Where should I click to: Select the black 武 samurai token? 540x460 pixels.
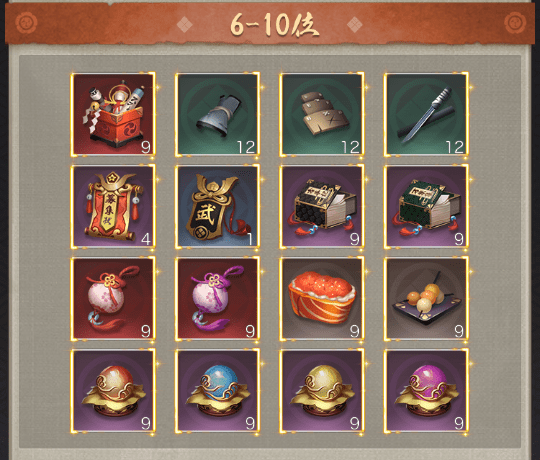217,206
